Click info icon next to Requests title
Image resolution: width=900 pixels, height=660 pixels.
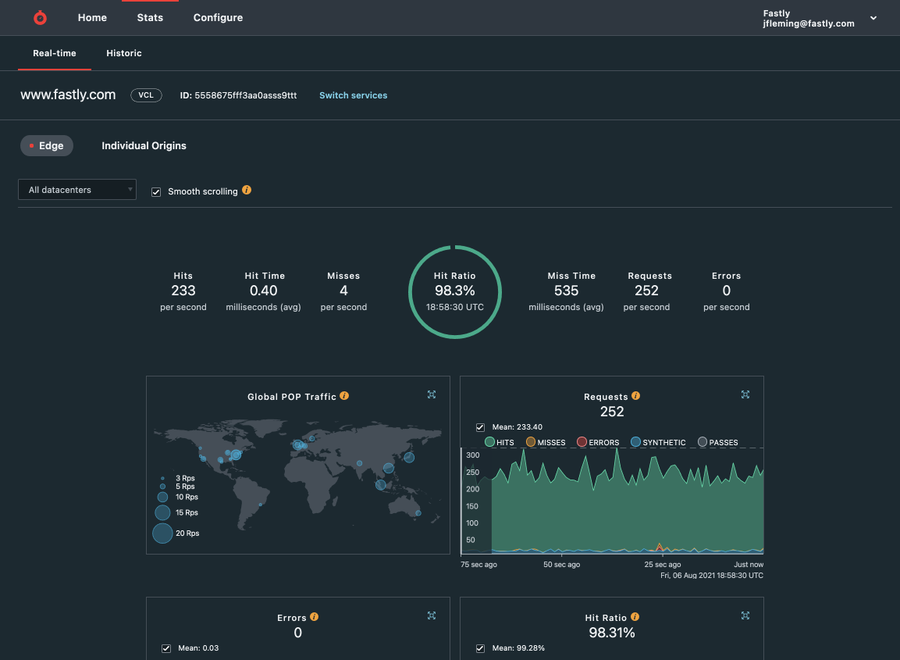(636, 395)
